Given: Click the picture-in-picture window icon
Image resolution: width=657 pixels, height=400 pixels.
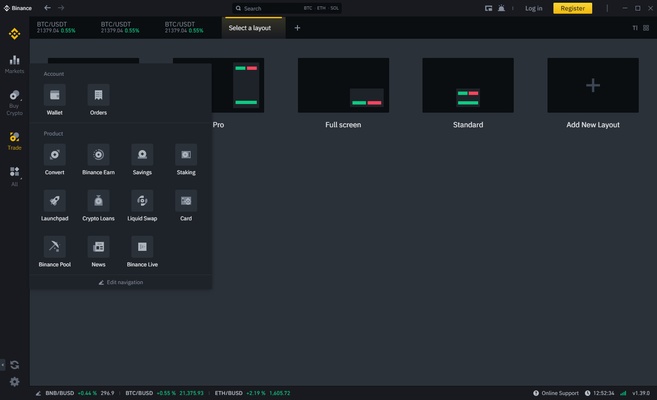Looking at the screenshot, I should click(x=489, y=8).
